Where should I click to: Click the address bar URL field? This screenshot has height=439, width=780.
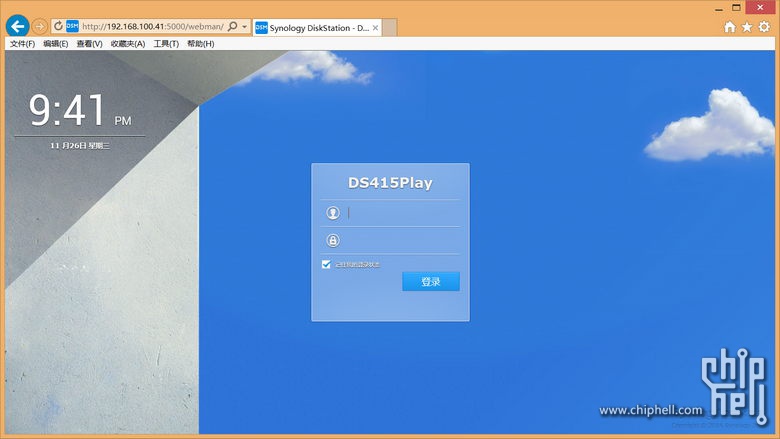(152, 26)
